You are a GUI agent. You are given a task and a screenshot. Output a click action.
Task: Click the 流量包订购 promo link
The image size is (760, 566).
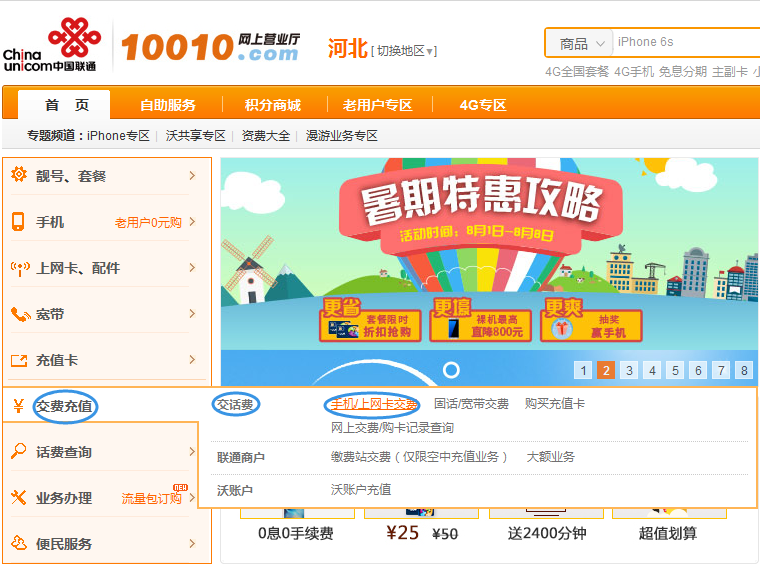tap(151, 498)
